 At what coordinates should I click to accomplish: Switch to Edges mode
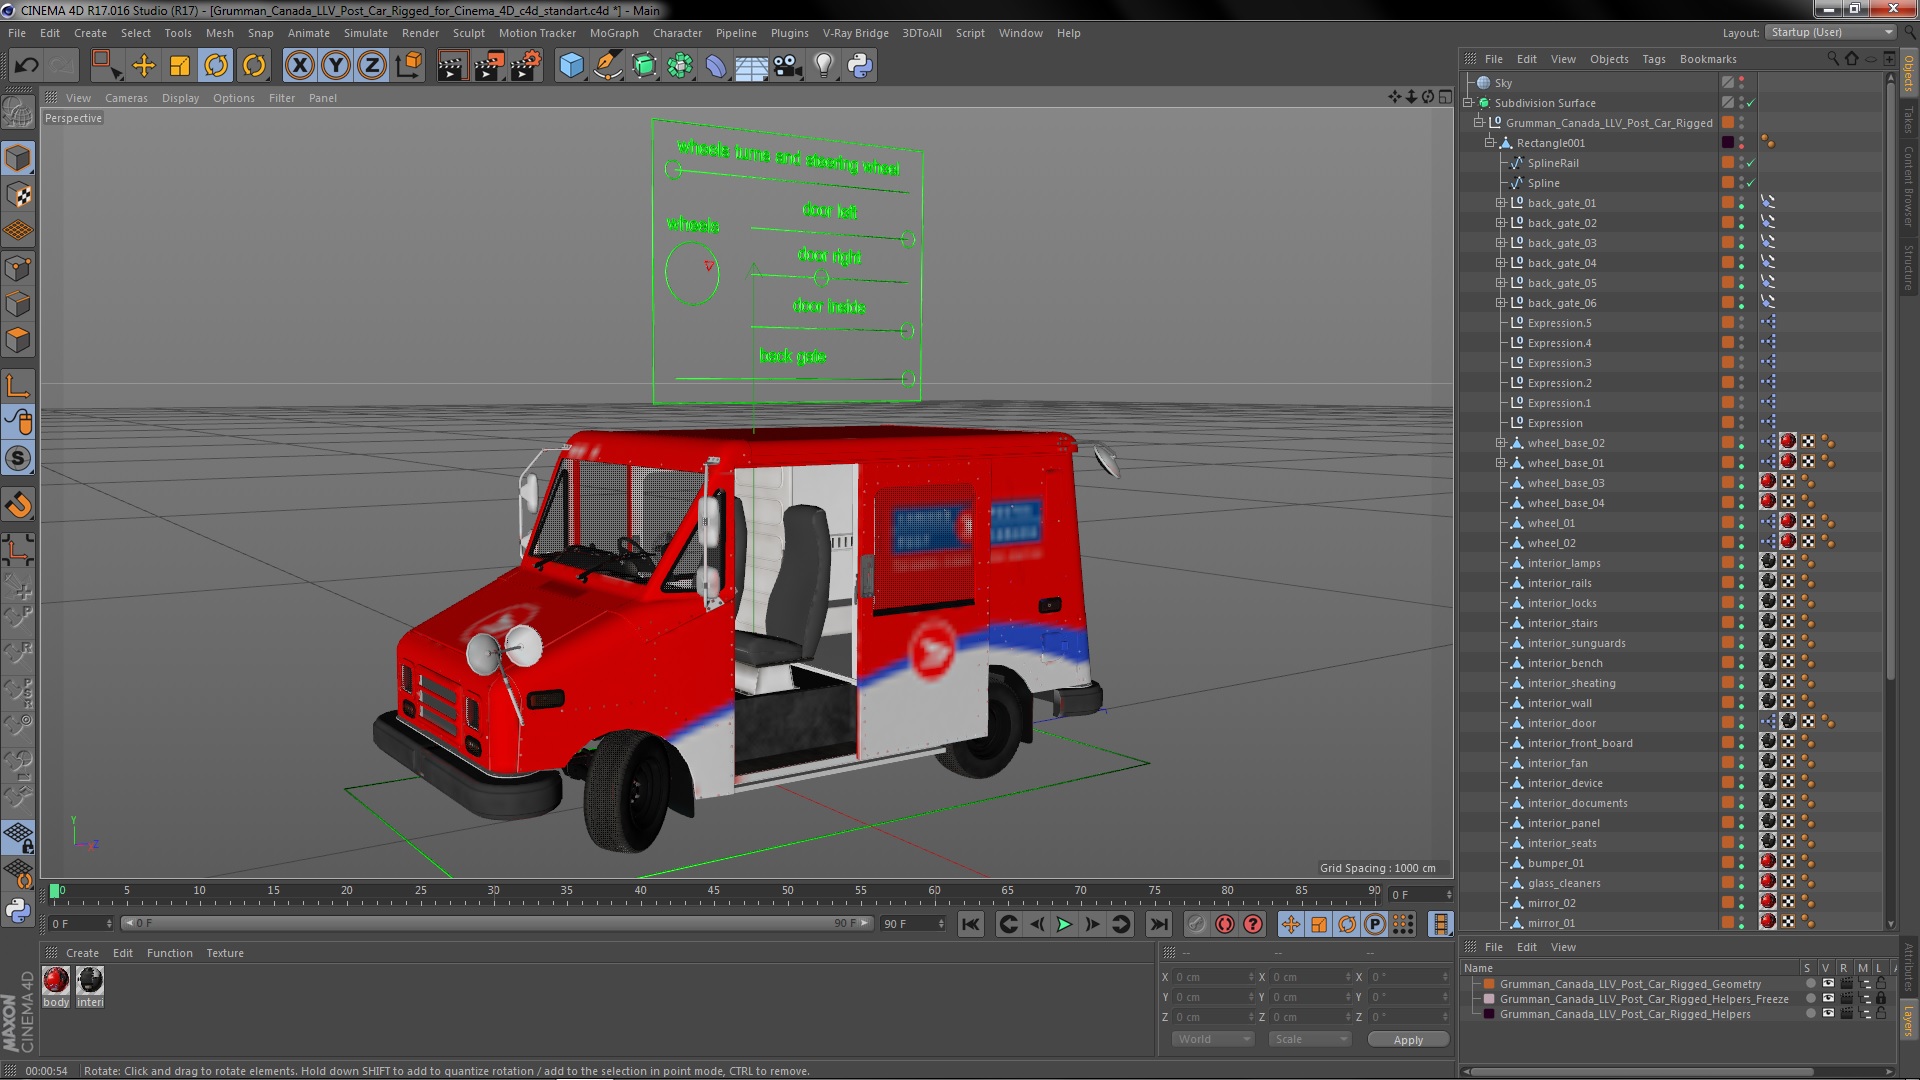coord(18,304)
